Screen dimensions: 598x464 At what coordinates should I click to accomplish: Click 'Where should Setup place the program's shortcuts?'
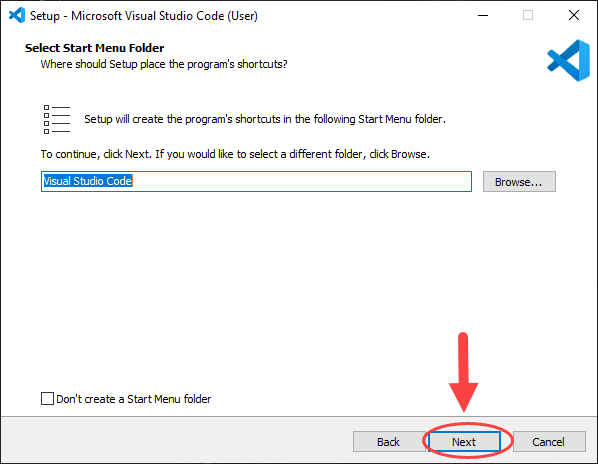tap(164, 64)
